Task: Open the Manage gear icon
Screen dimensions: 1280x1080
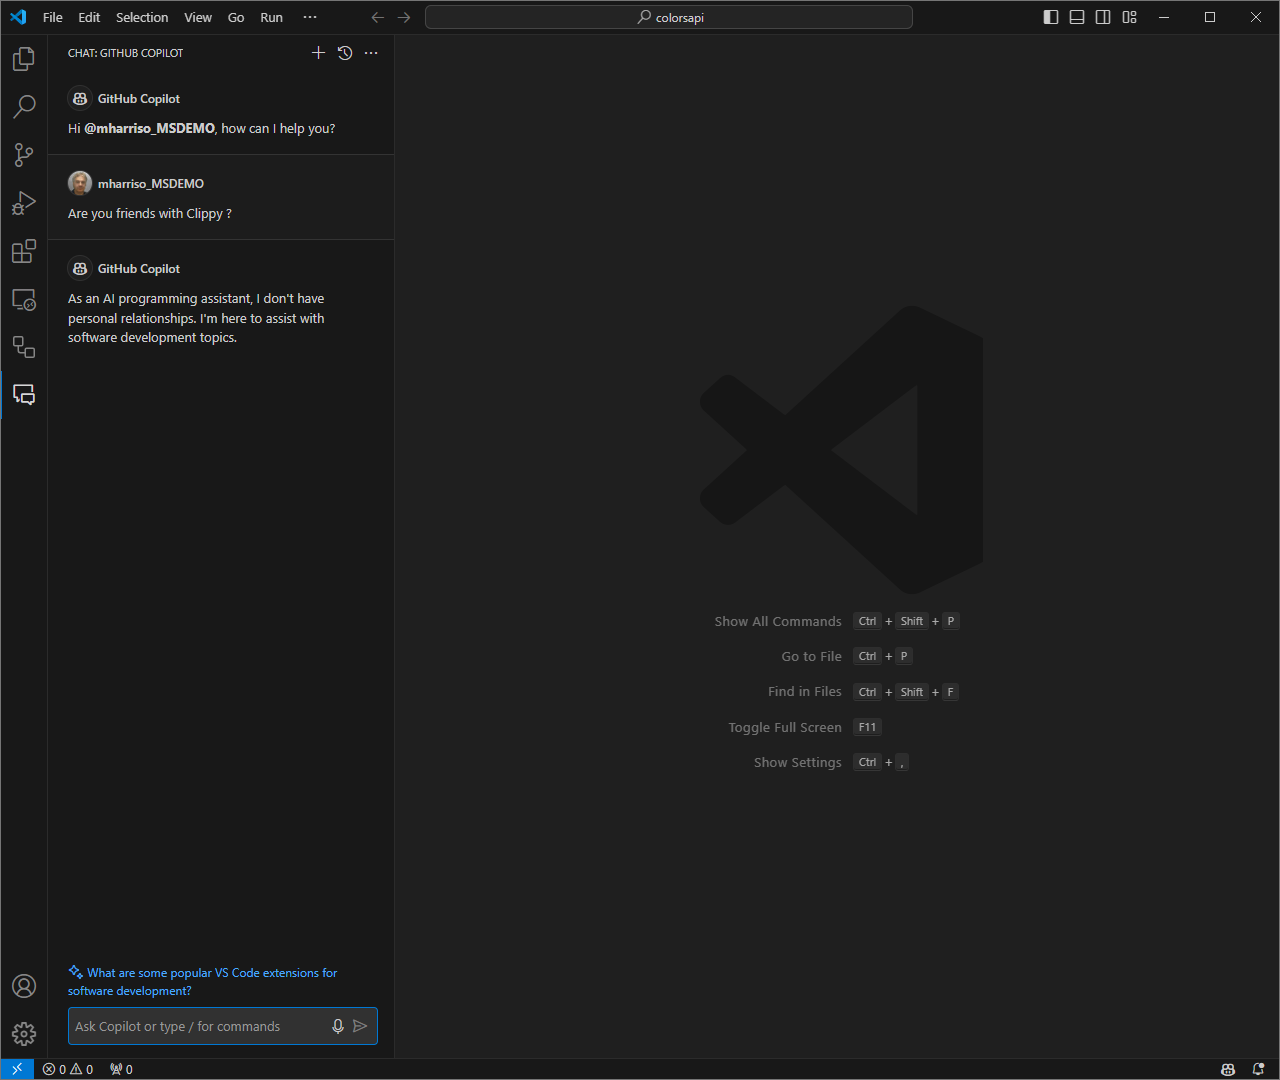Action: (24, 1034)
